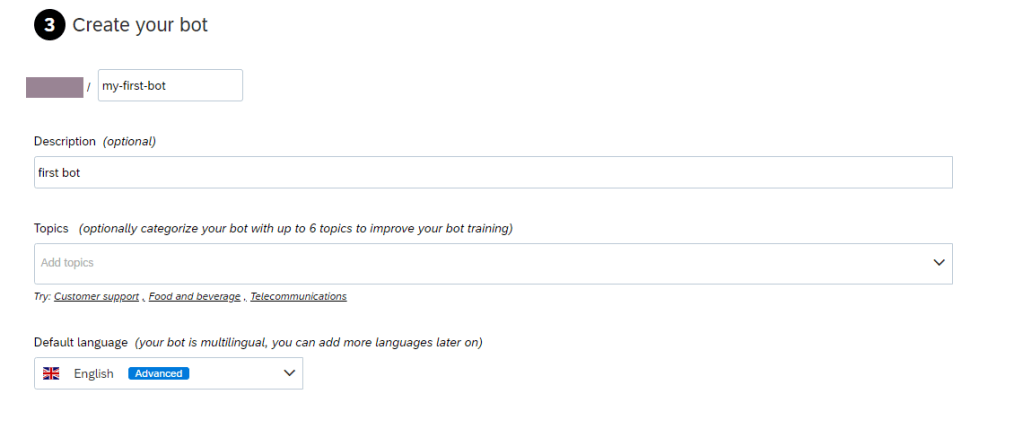The width and height of the screenshot is (1023, 429).
Task: Pick the Telecommunications topic suggestion
Action: coord(298,296)
